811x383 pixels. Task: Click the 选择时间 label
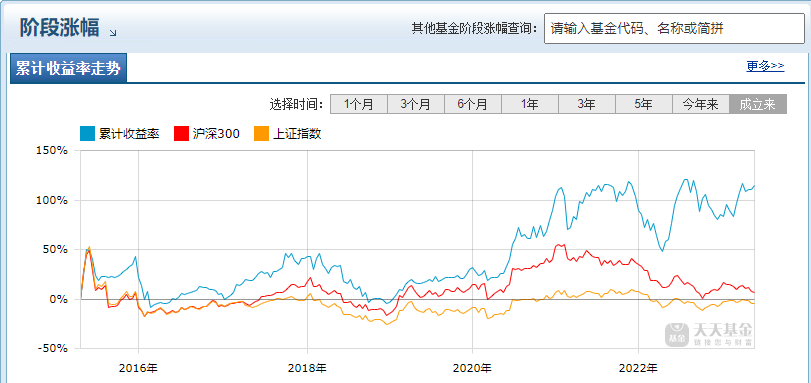point(296,105)
